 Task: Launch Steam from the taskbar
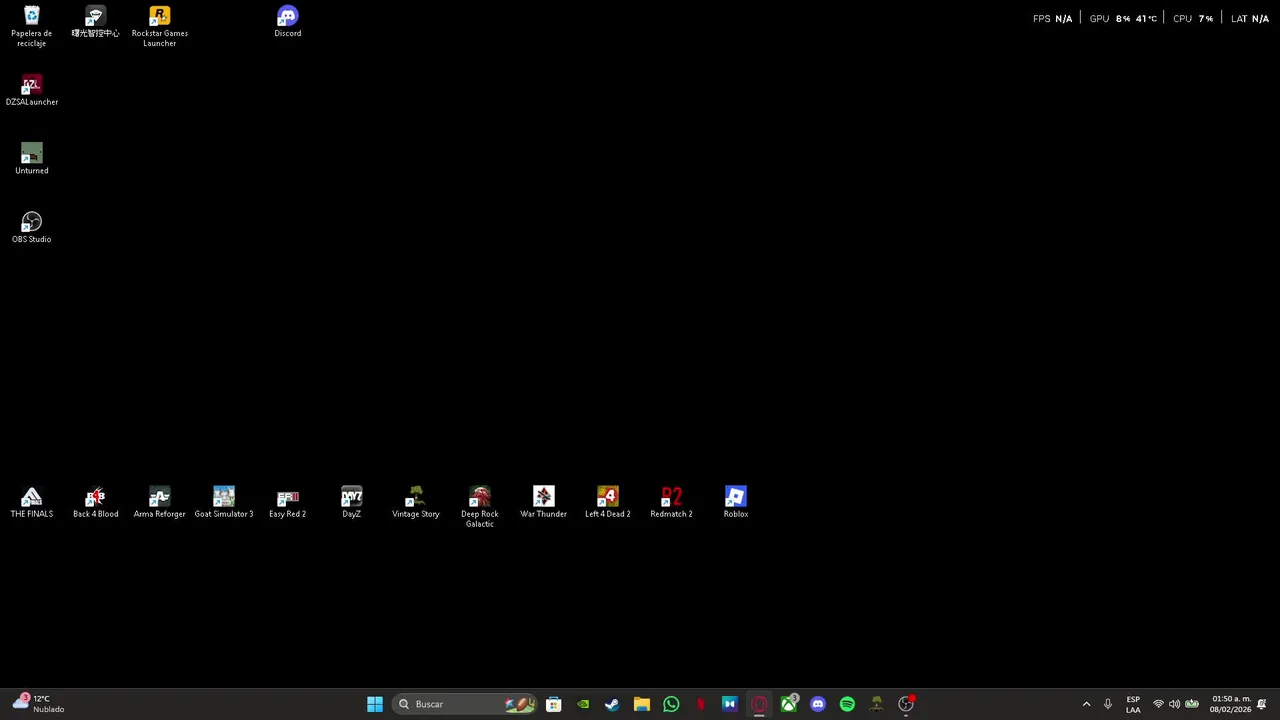612,704
